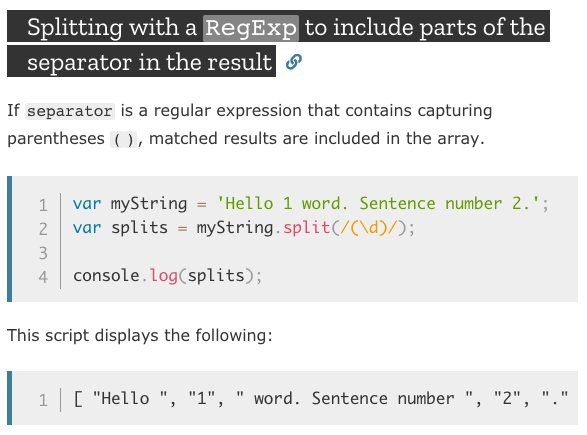Click the "Hello " output array element
Screen dimensions: 587x435
(x=130, y=398)
